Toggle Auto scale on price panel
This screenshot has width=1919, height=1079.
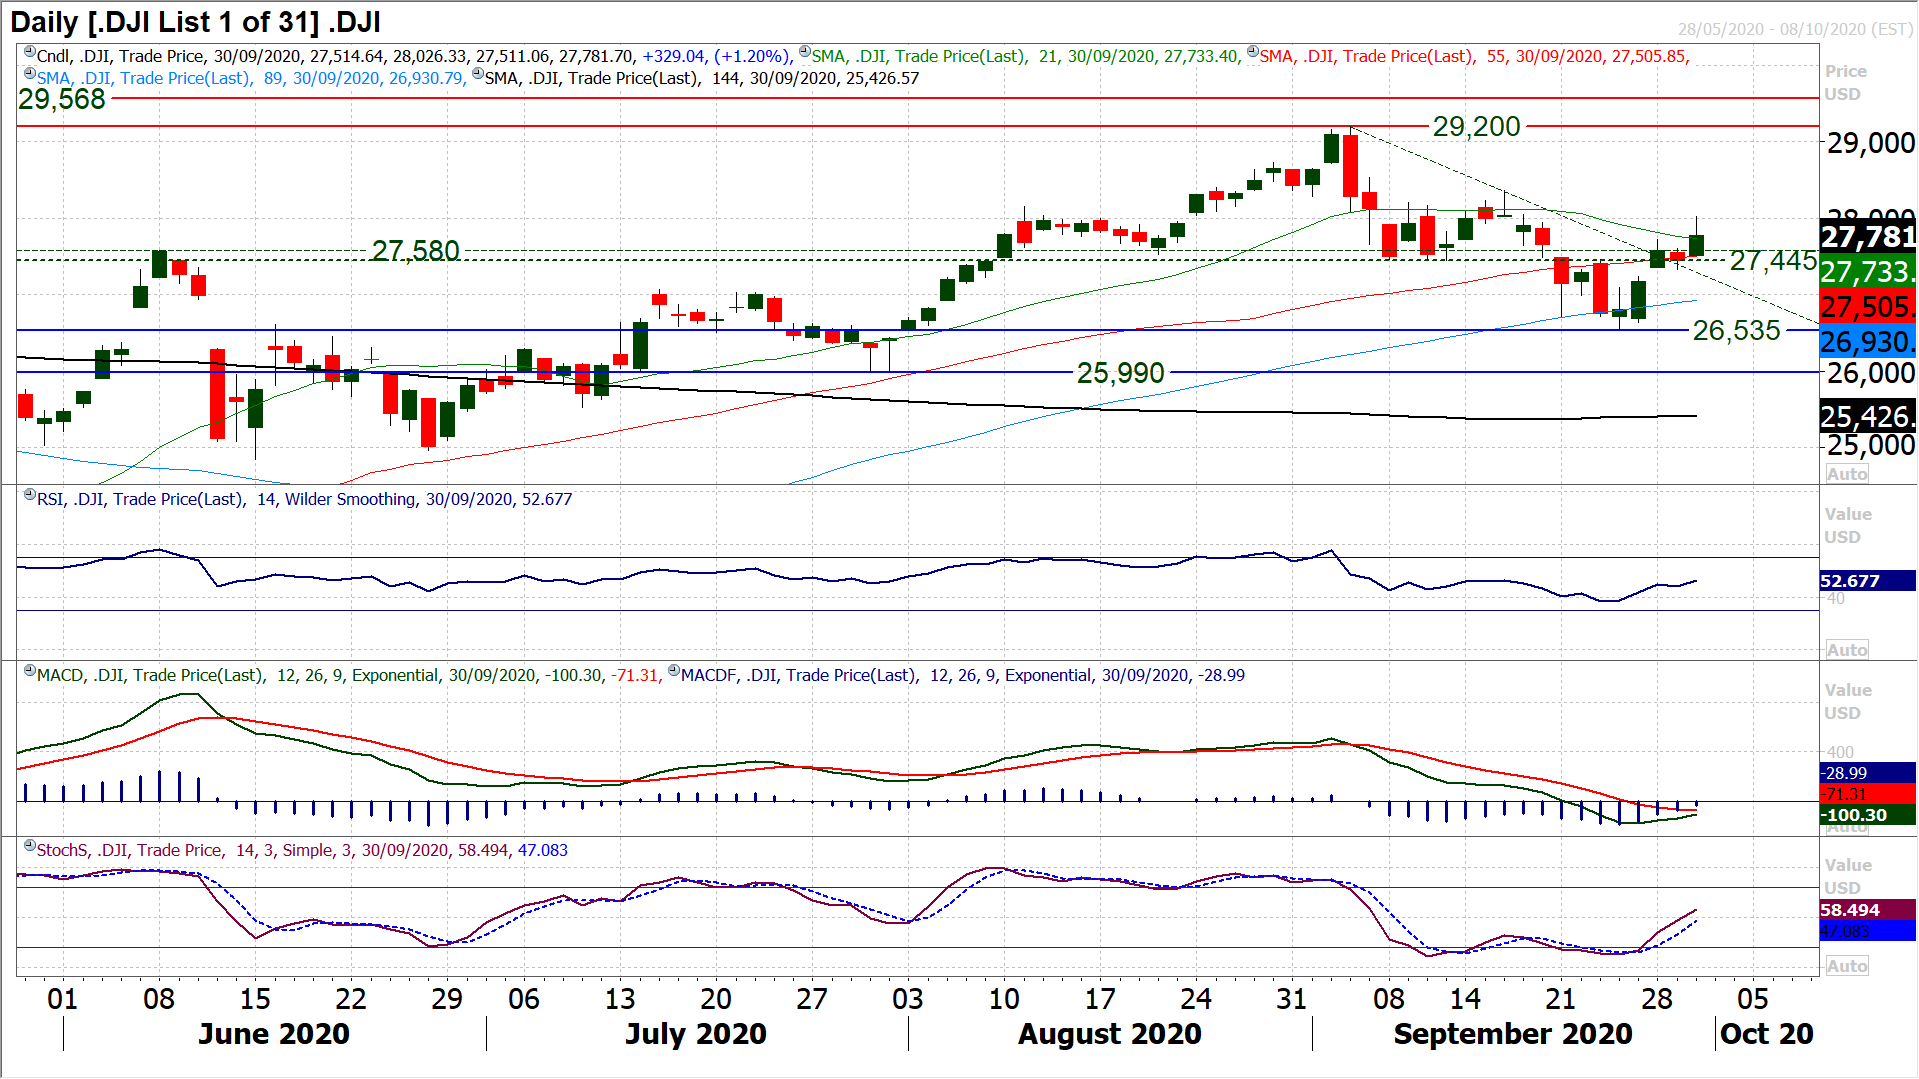click(x=1846, y=474)
